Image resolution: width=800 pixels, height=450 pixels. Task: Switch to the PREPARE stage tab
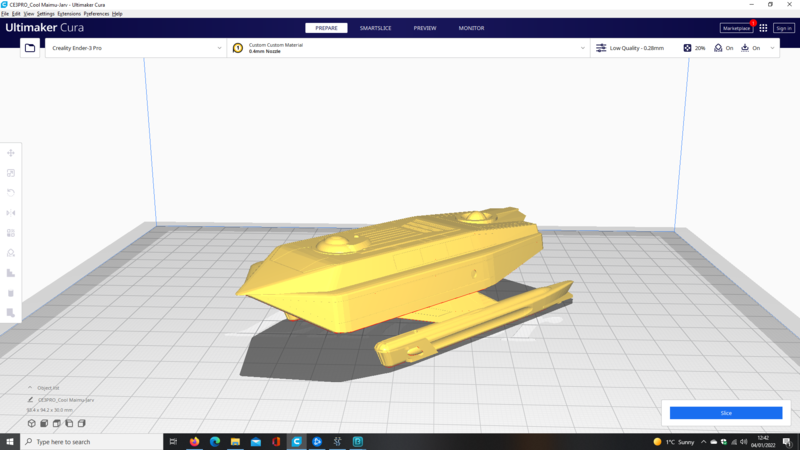(327, 28)
